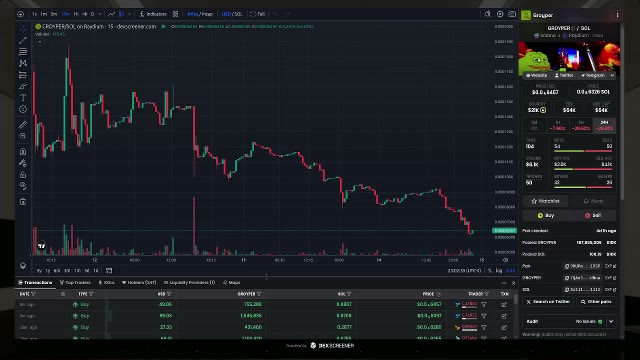Select the D daily timeframe
Viewport: 640px width, 360px height.
[x=93, y=14]
